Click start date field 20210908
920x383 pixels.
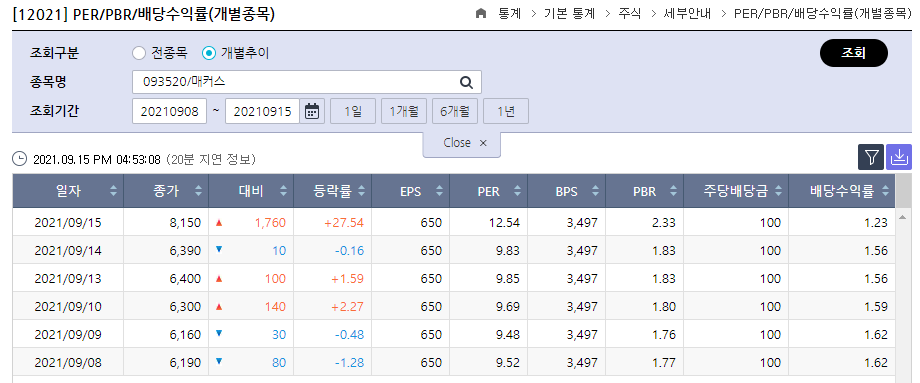coord(170,111)
